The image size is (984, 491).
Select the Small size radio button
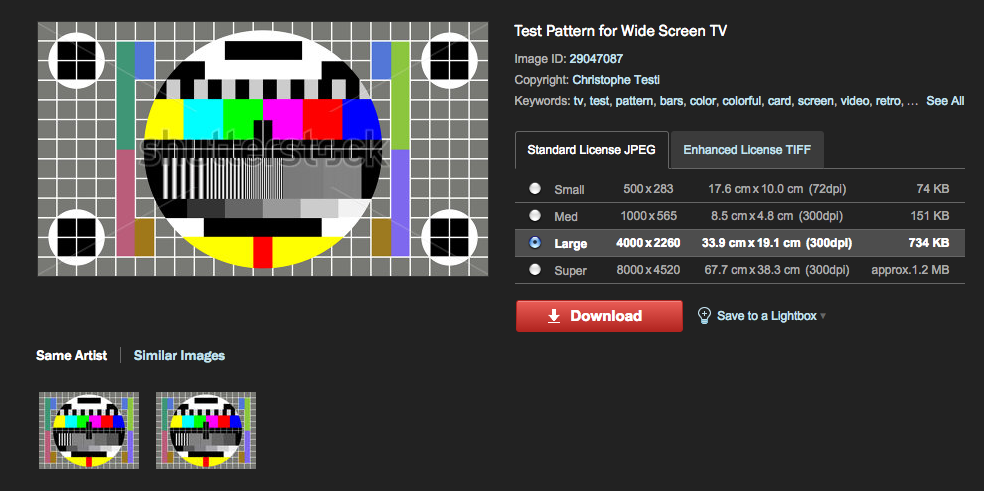(535, 188)
